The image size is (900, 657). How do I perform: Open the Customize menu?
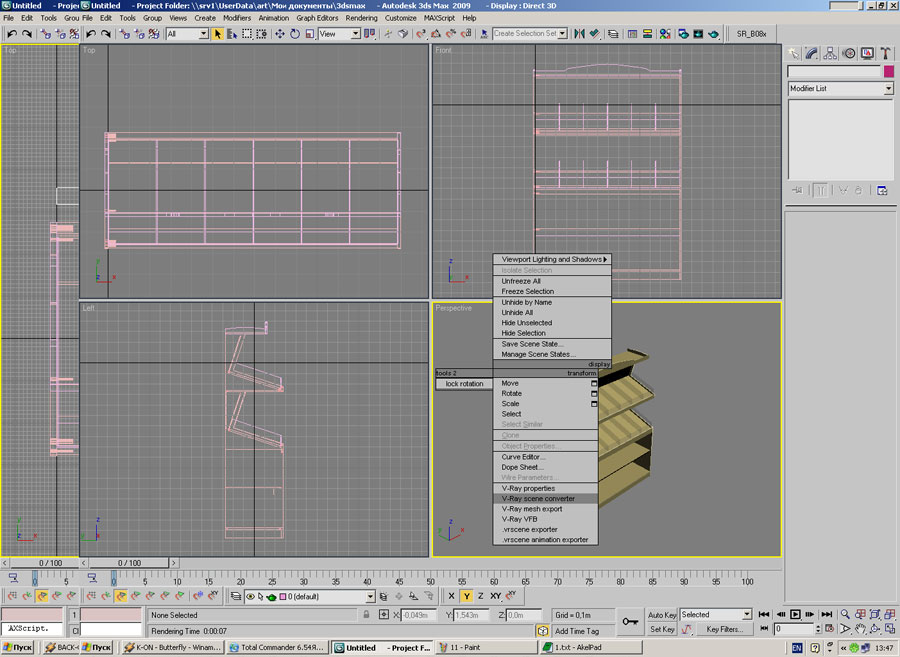pos(400,18)
